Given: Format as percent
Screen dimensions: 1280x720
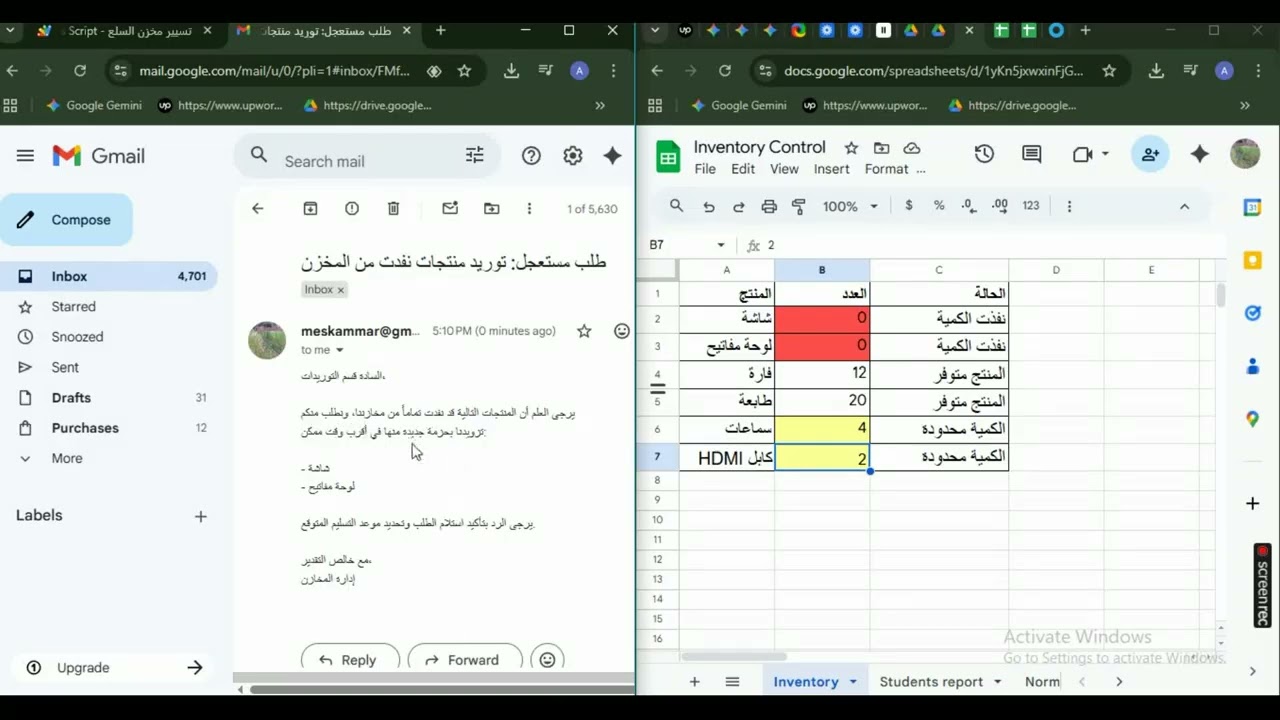Looking at the screenshot, I should point(939,206).
